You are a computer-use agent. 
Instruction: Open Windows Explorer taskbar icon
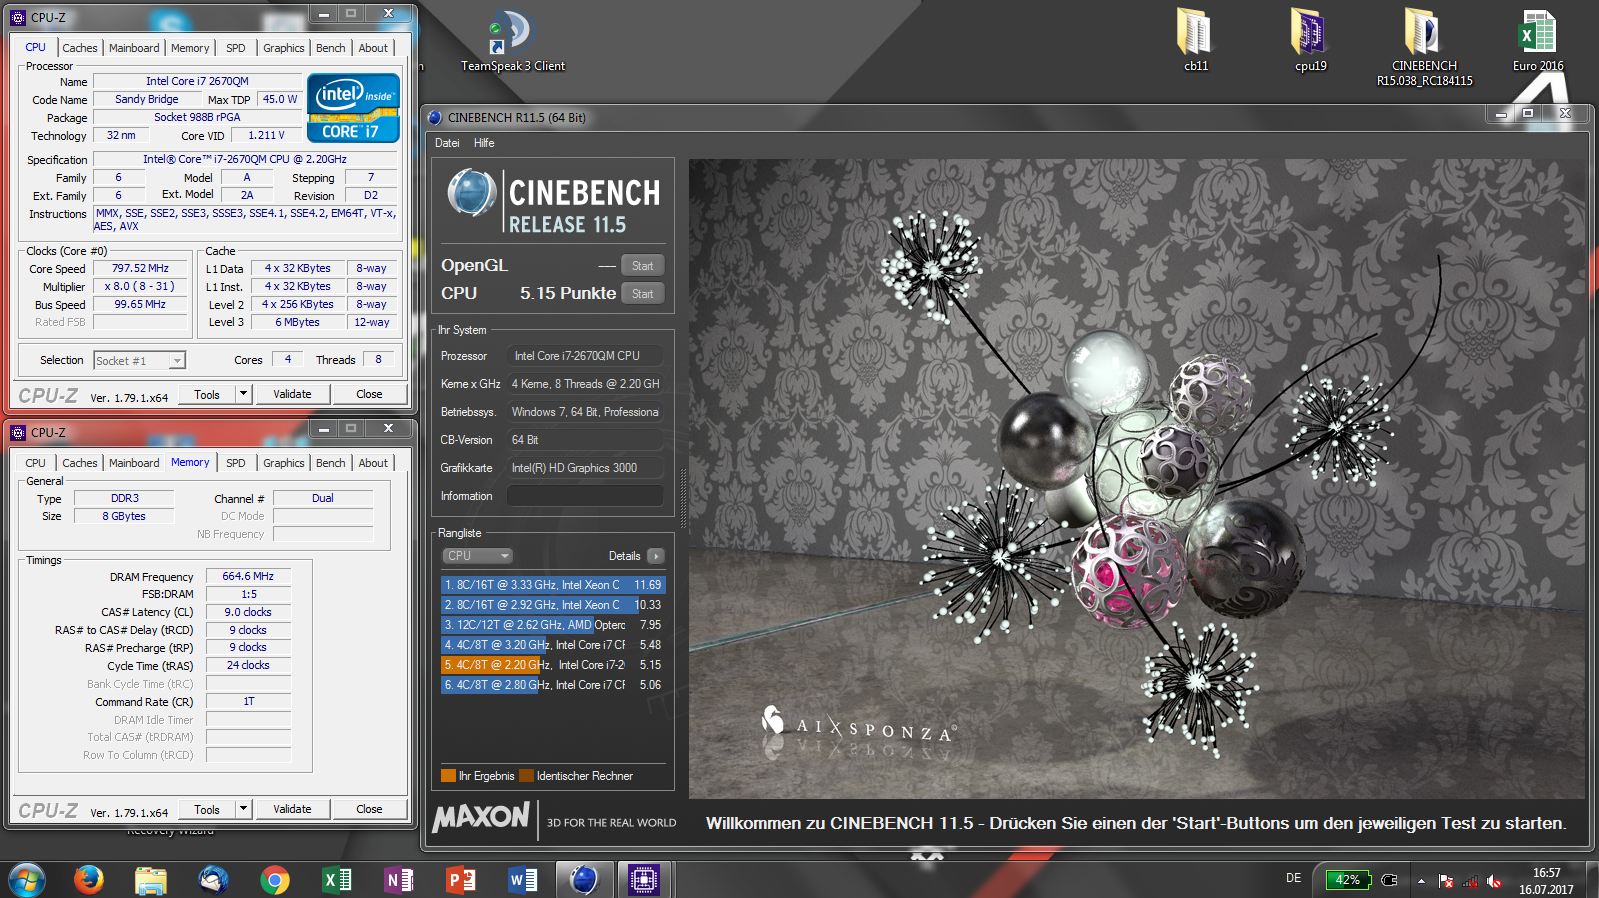(x=151, y=880)
